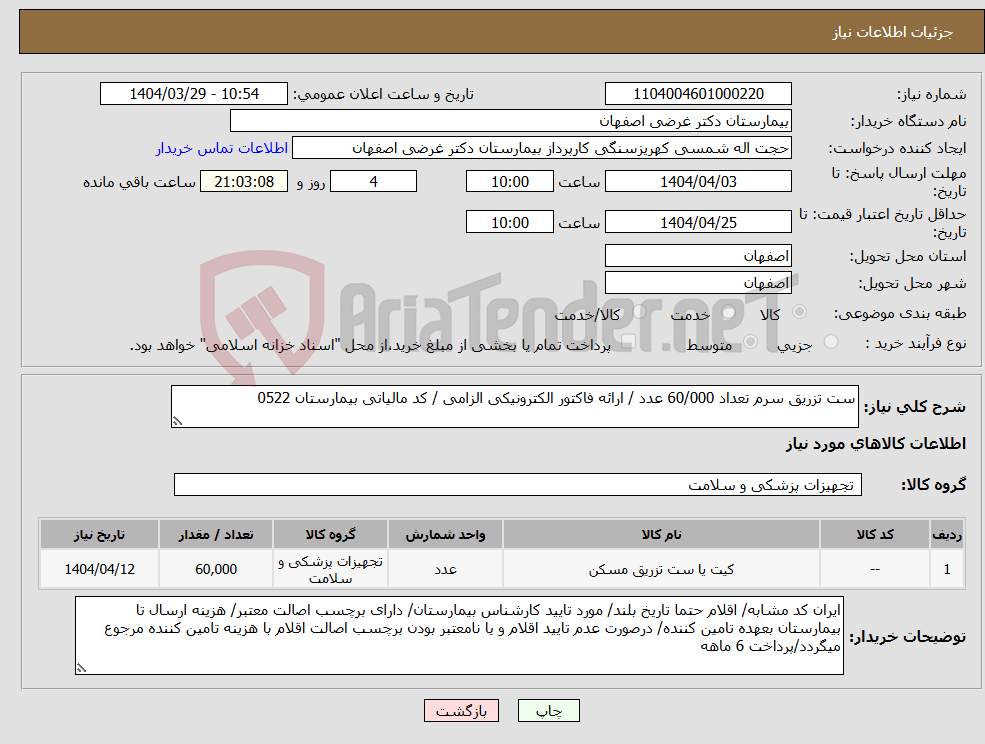The height and width of the screenshot is (744, 985).
Task: Click the need number field 1104004601000220
Action: [698, 94]
